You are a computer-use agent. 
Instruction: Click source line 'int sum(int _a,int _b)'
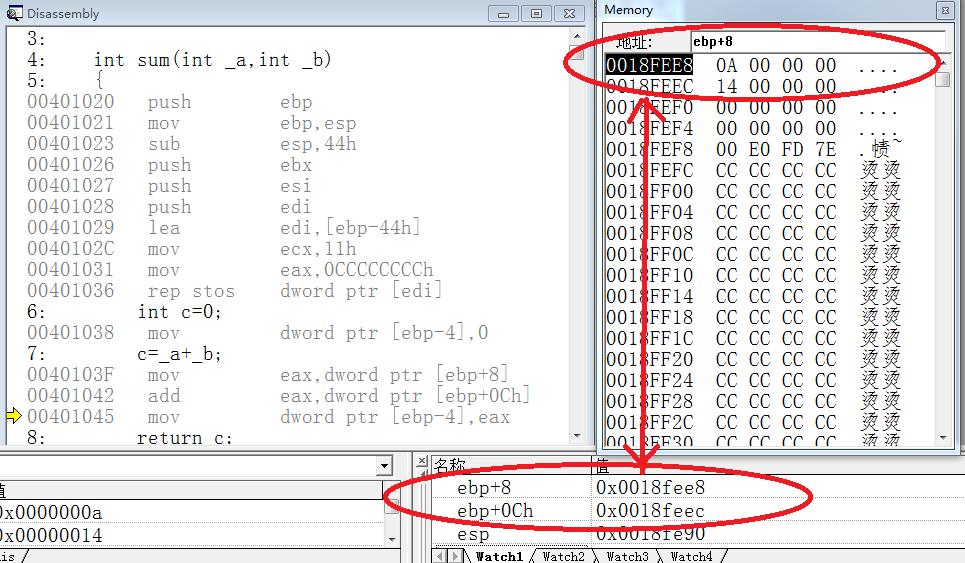[x=212, y=60]
